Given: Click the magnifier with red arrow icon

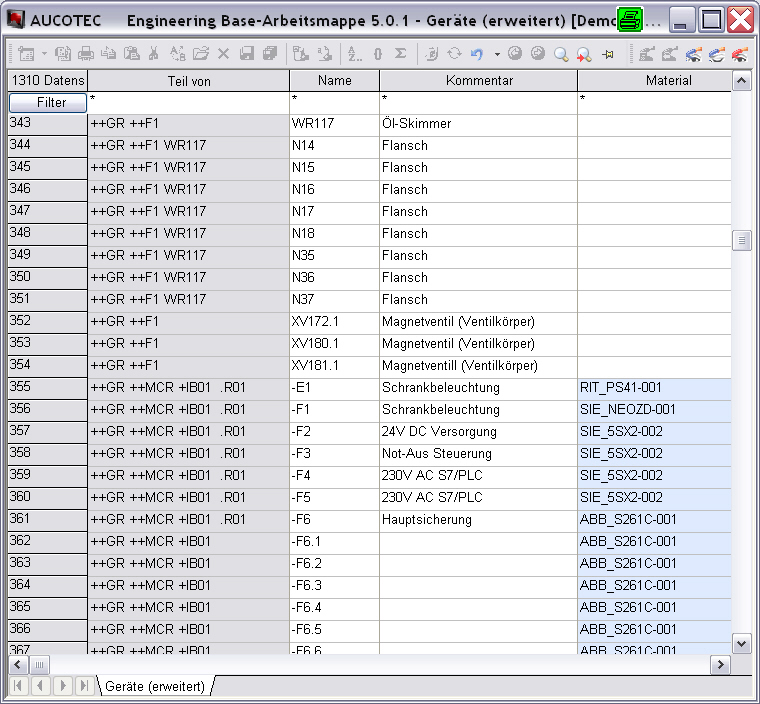Looking at the screenshot, I should (x=584, y=54).
